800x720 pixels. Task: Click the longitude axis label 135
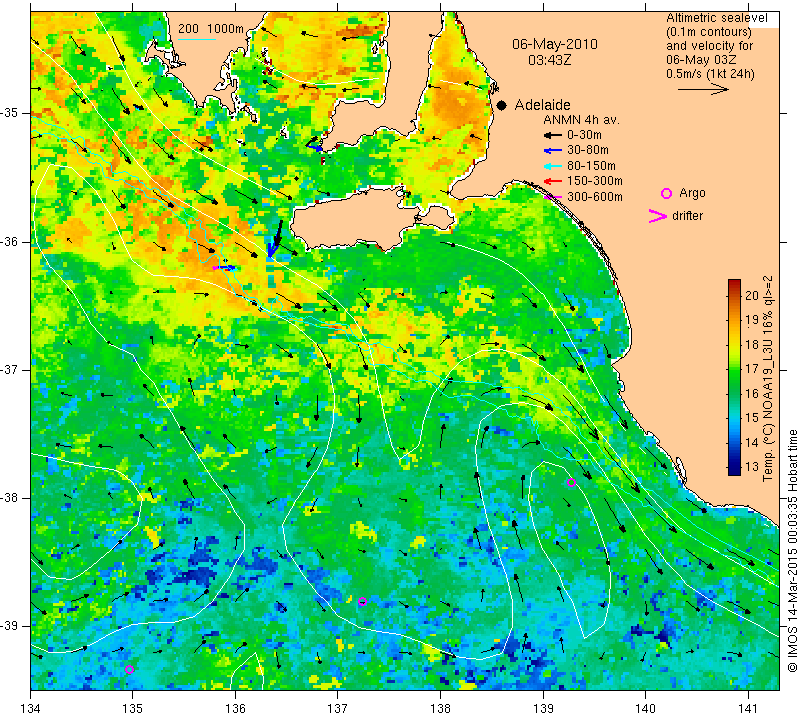tap(133, 709)
